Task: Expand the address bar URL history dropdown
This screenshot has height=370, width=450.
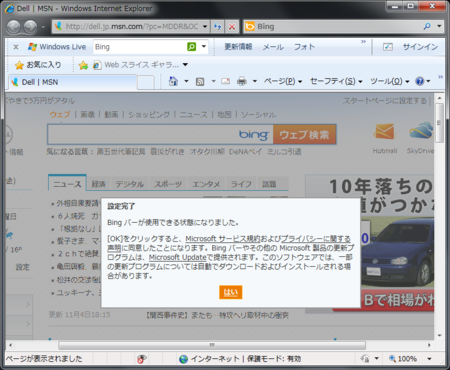Action: [x=205, y=26]
